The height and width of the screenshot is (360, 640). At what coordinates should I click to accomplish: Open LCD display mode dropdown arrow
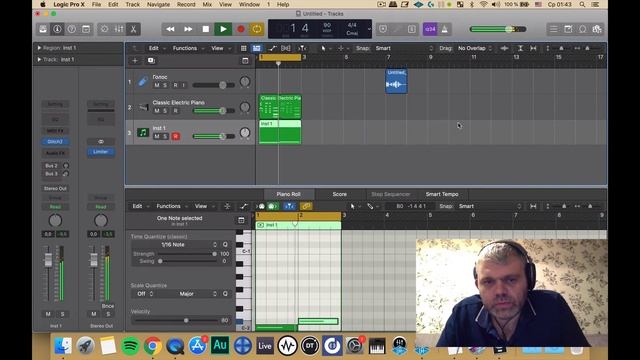coord(369,29)
